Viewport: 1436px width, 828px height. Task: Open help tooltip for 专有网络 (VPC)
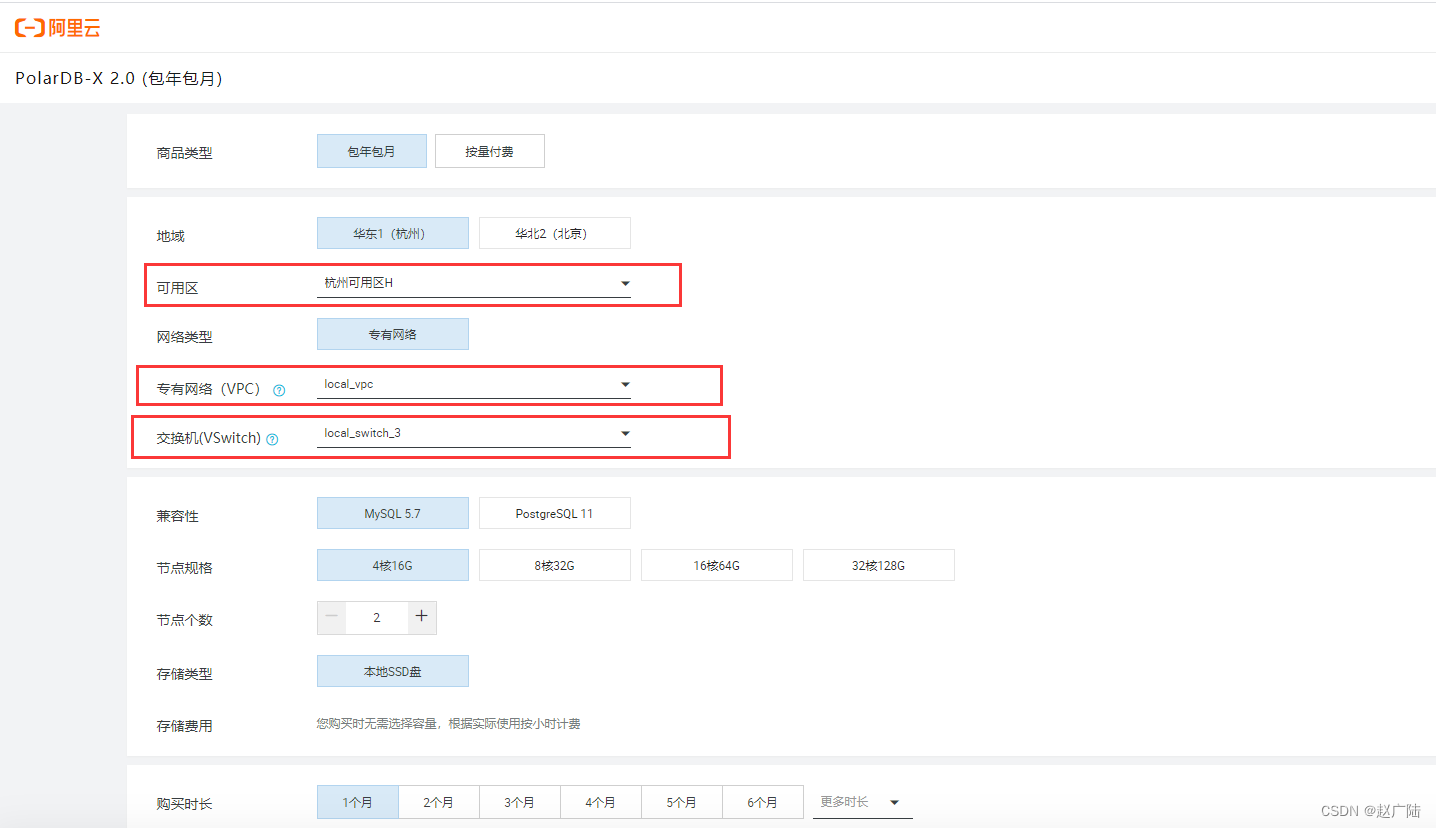pos(279,390)
